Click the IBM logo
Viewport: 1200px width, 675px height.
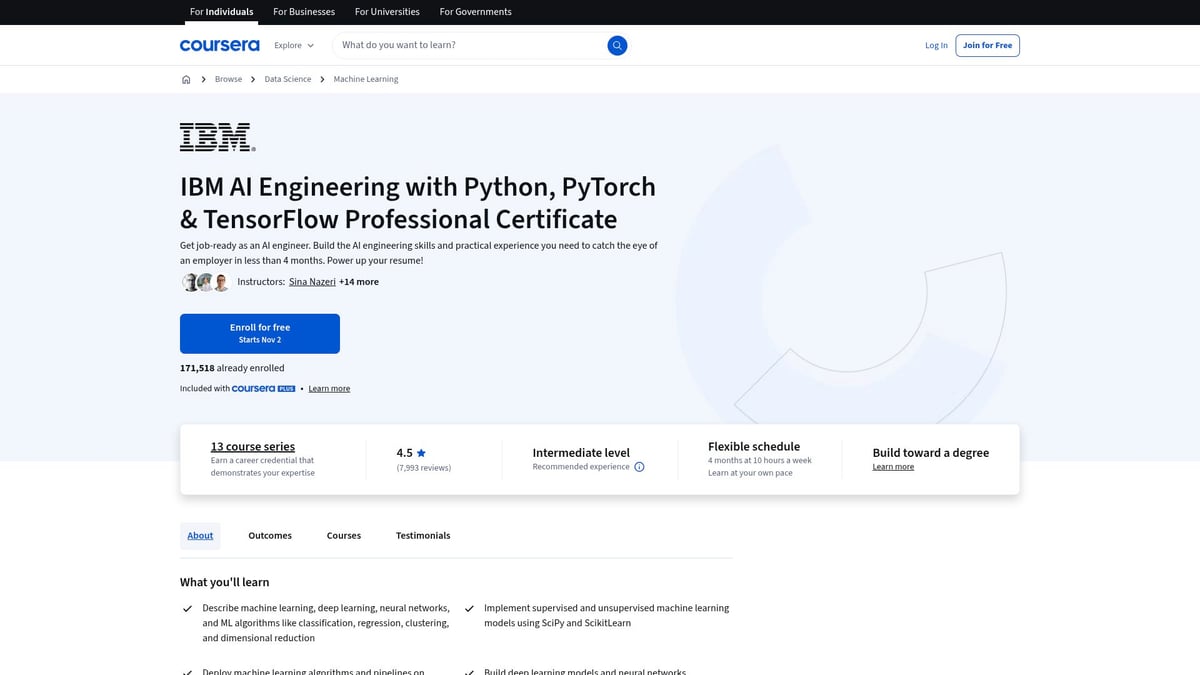click(217, 137)
